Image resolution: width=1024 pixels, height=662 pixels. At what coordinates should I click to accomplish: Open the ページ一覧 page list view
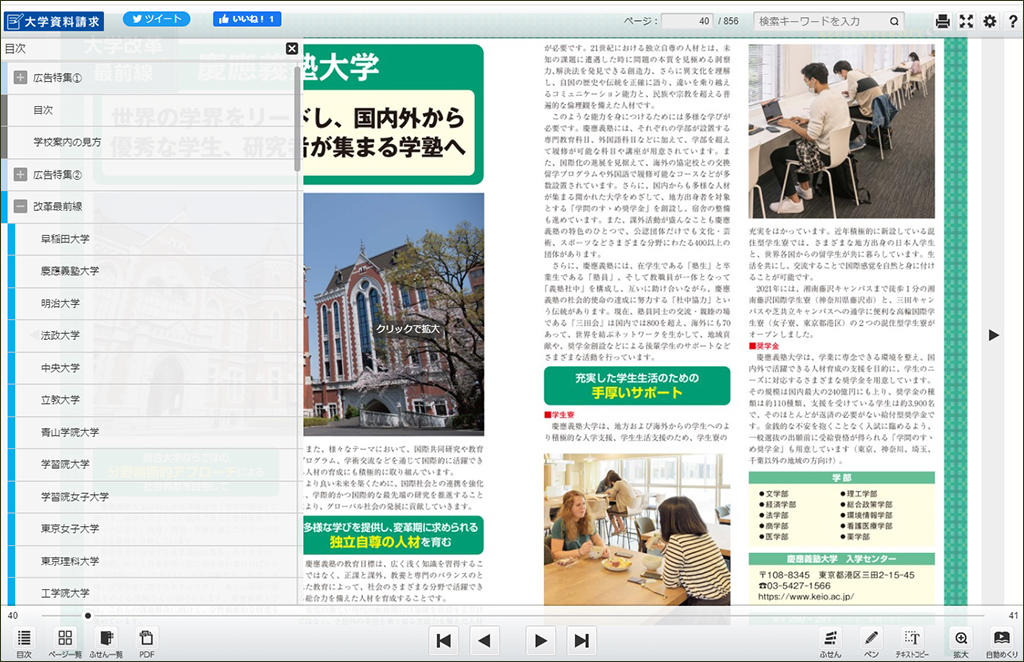64,641
